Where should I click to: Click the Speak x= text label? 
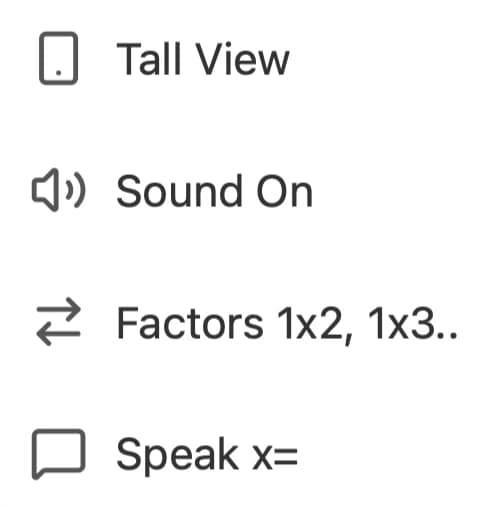coord(207,456)
